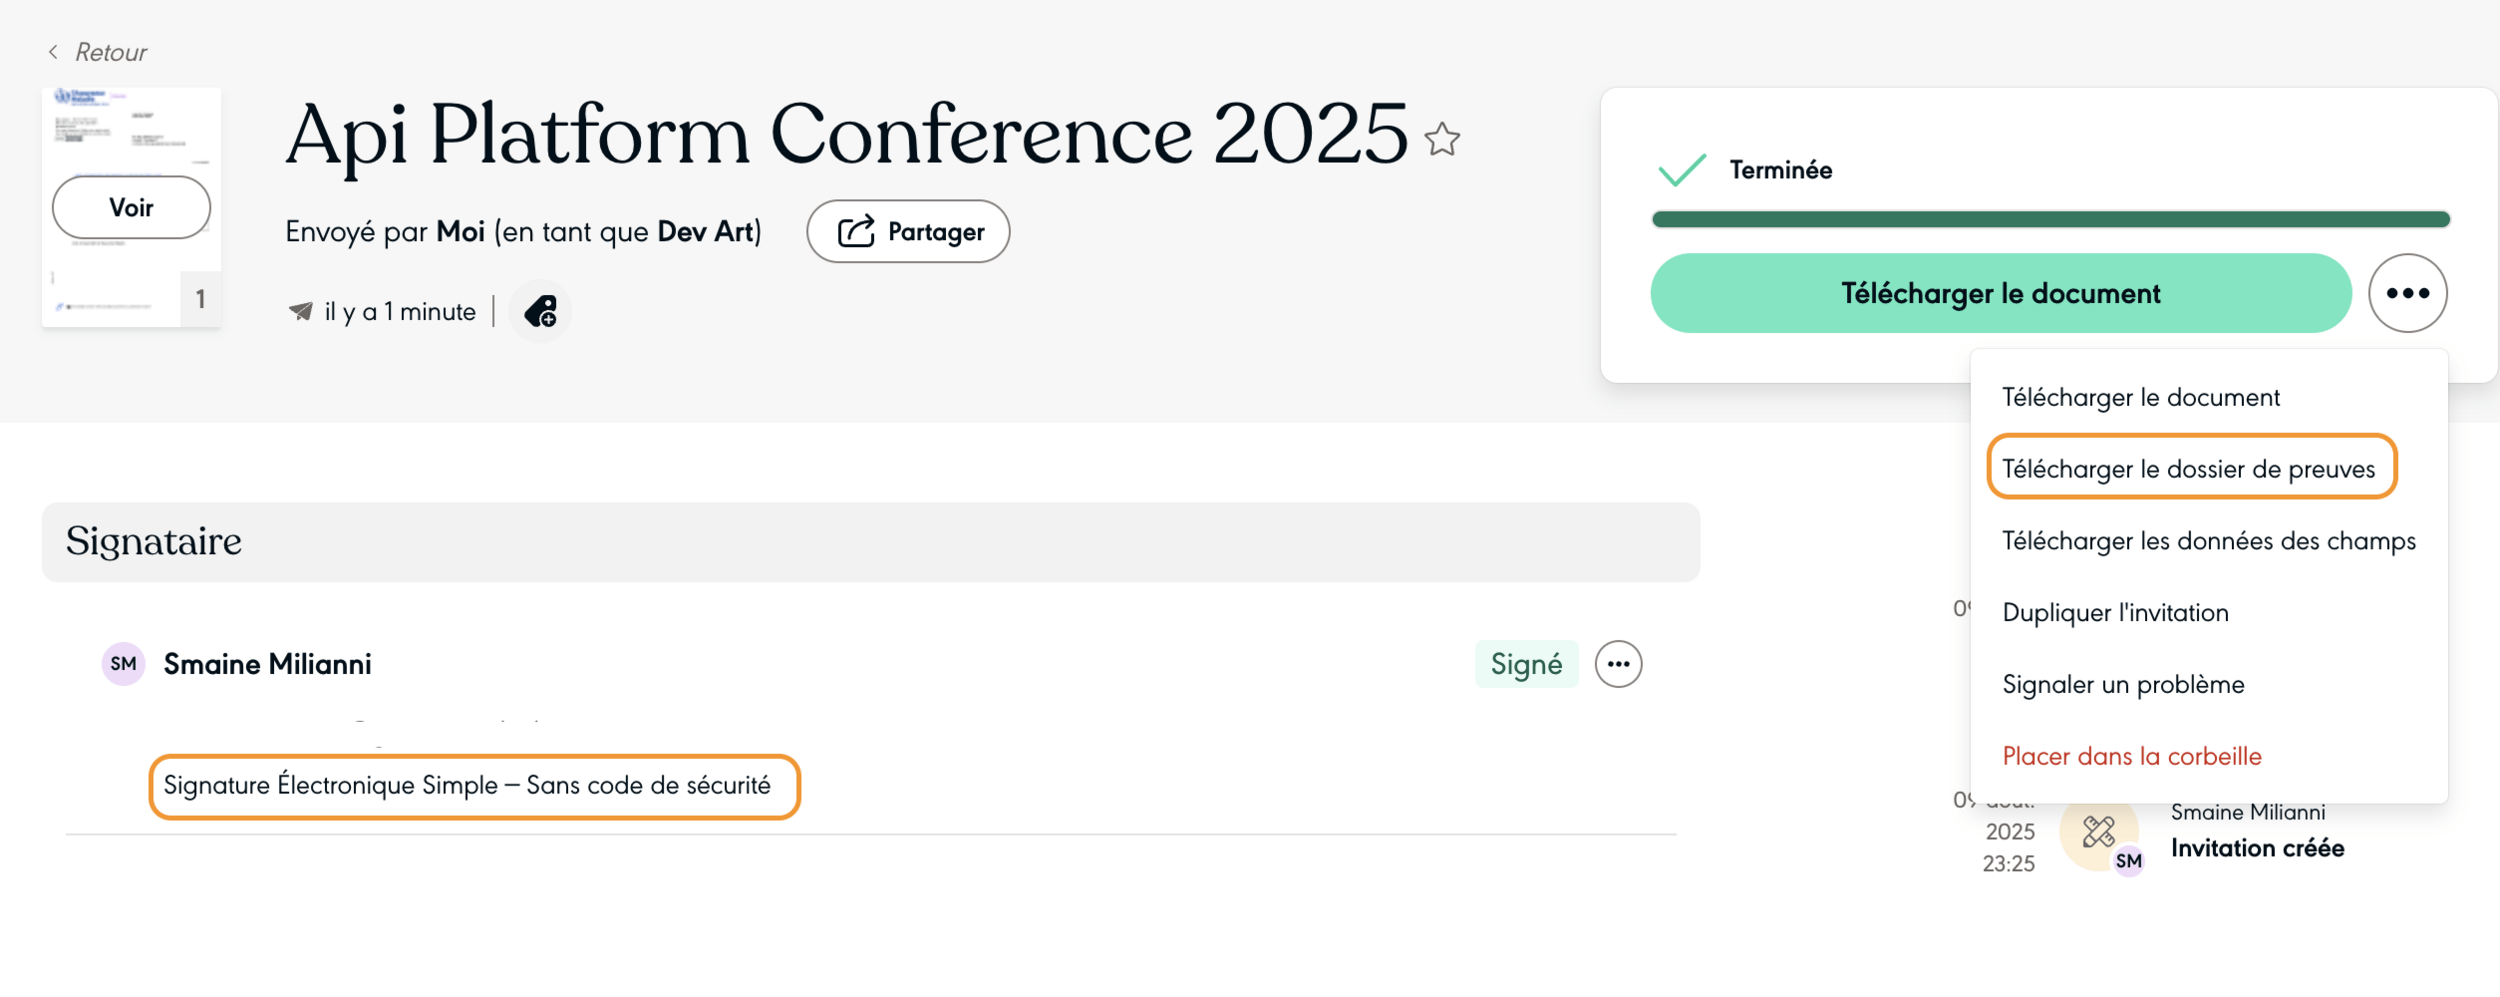This screenshot has height=997, width=2500.
Task: Mark document as favorite with star icon
Action: (1442, 139)
